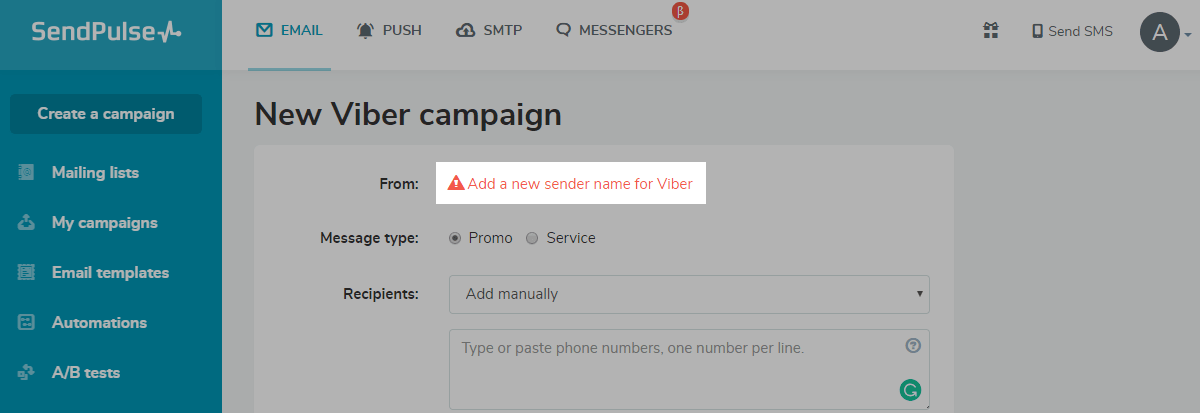Viewport: 1200px width, 413px height.
Task: Select the Promo message type
Action: click(455, 238)
